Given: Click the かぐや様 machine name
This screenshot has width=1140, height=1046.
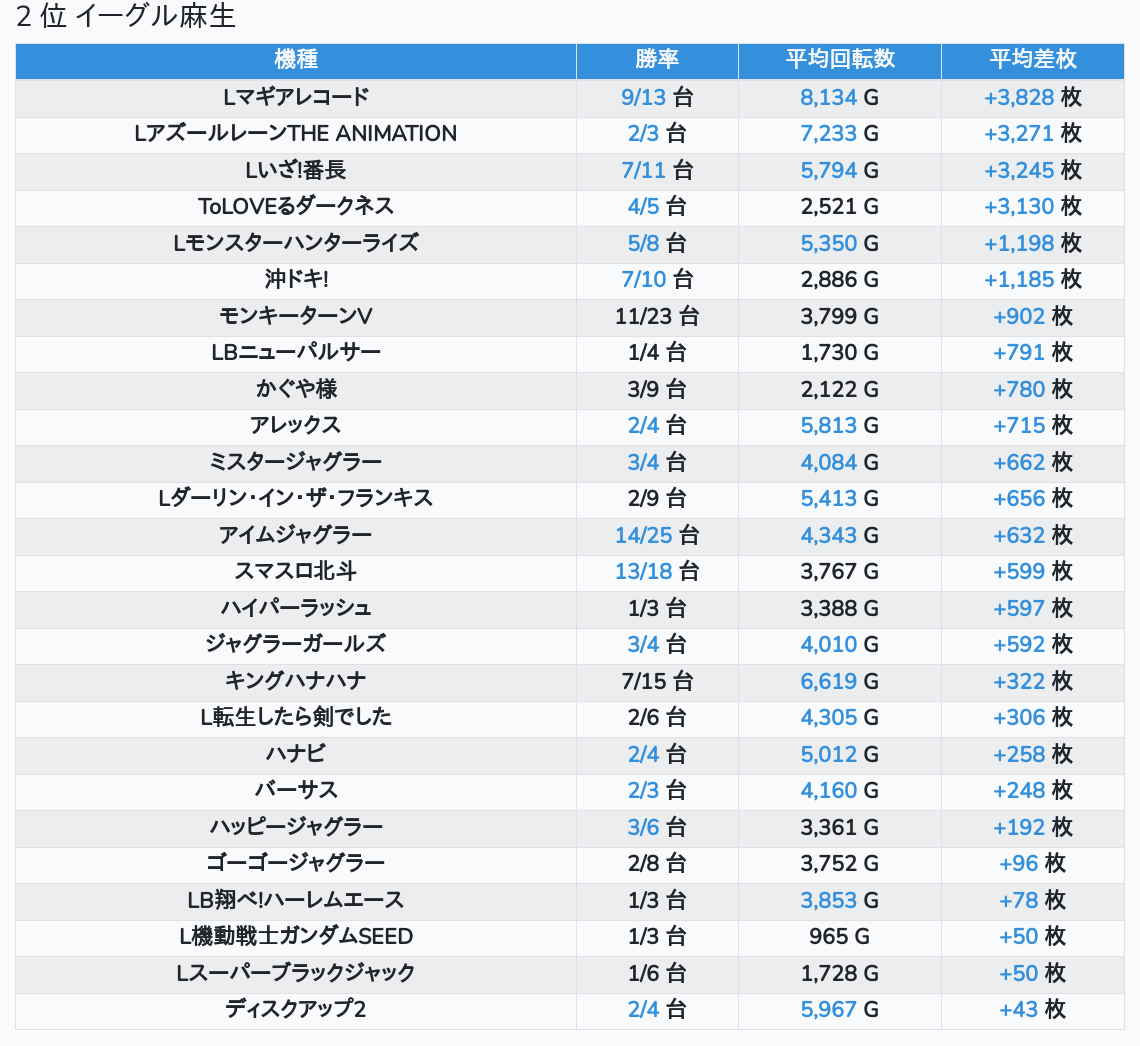Looking at the screenshot, I should [296, 389].
